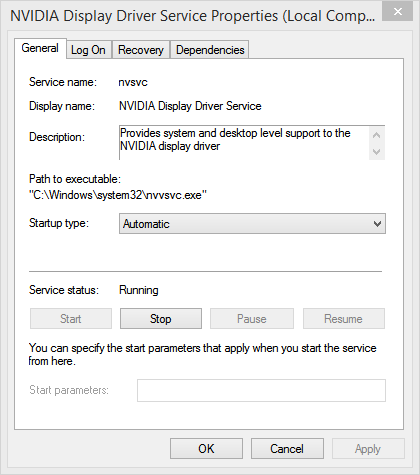The image size is (420, 475).
Task: Click the description scroll down arrow
Action: pos(377,152)
